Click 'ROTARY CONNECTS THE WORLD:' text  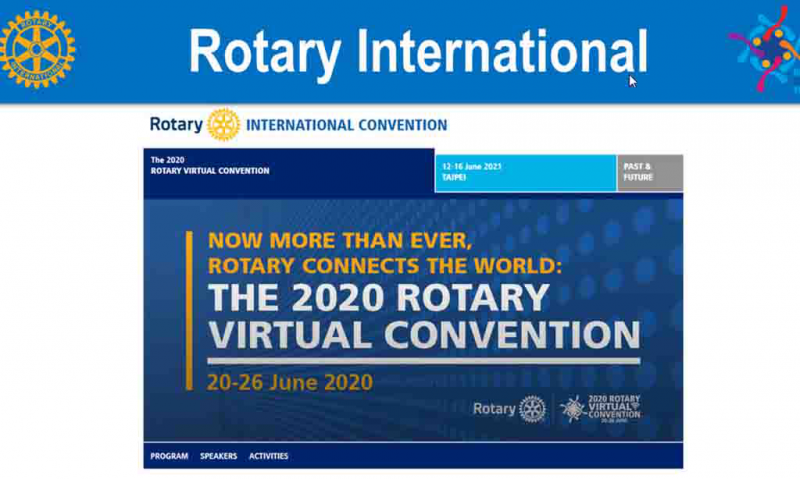point(385,265)
